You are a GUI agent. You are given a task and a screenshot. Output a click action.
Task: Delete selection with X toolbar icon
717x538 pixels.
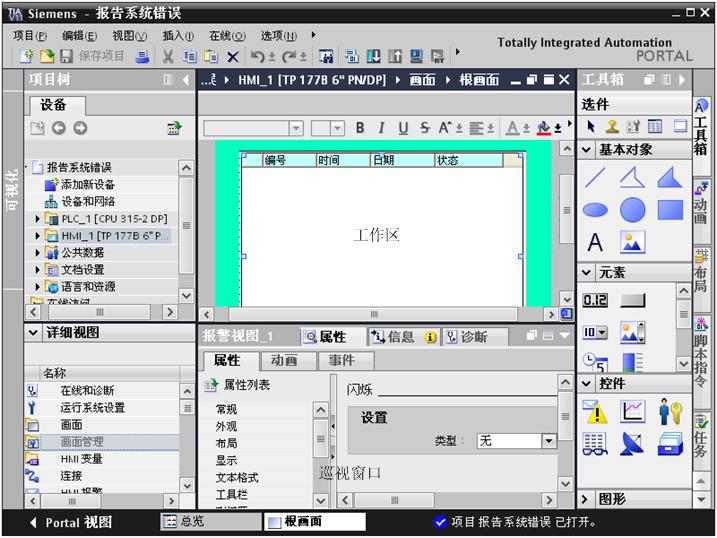[x=233, y=57]
